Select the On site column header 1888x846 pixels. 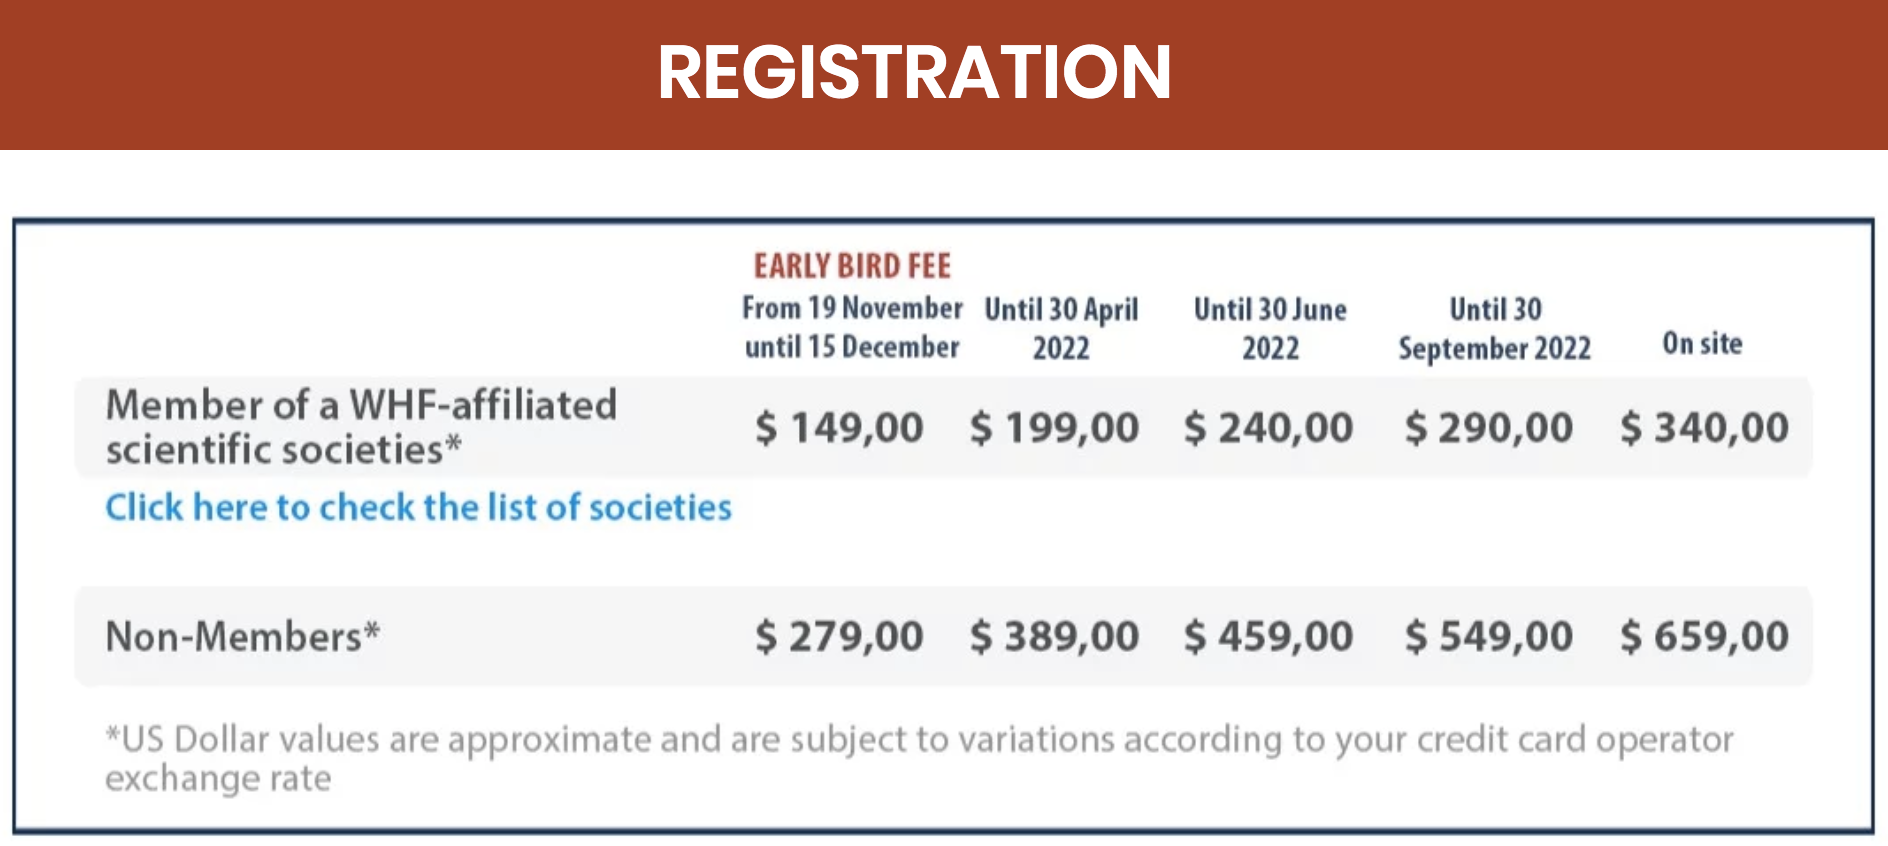[1702, 343]
